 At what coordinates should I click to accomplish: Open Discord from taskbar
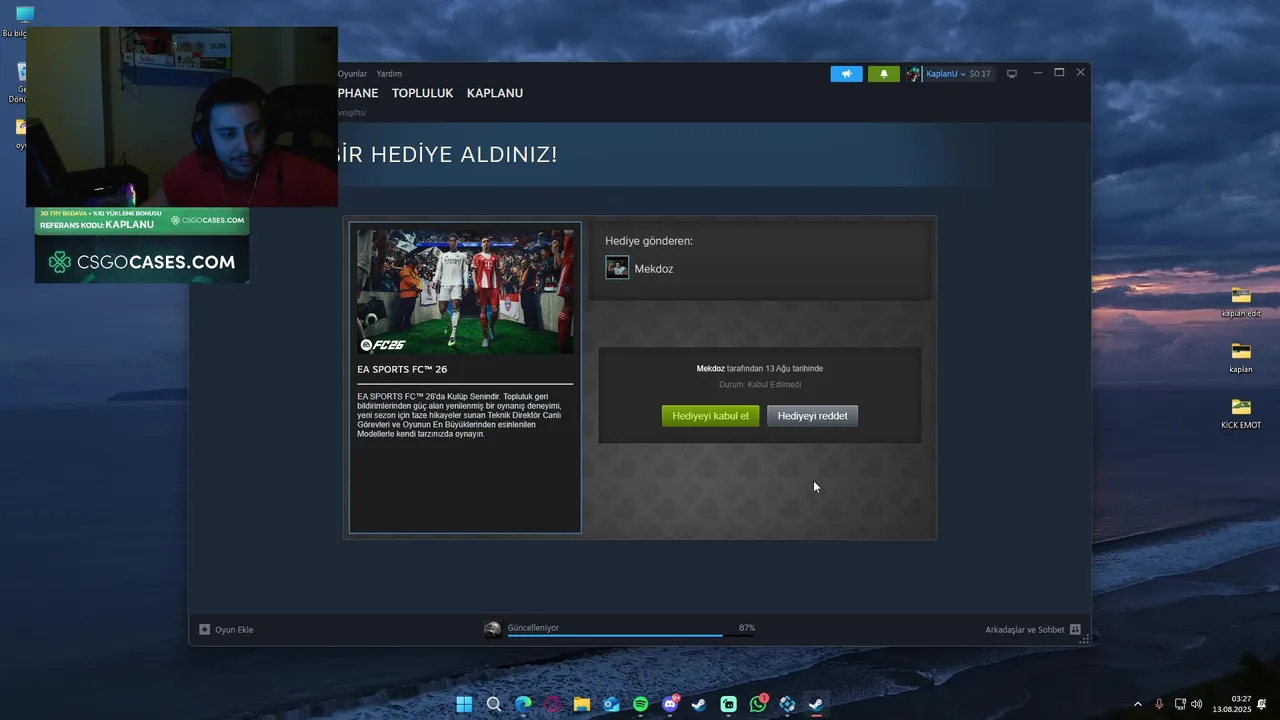tap(670, 704)
